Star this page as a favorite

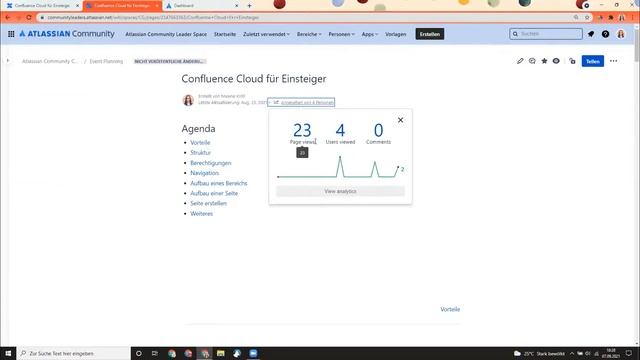[544, 61]
